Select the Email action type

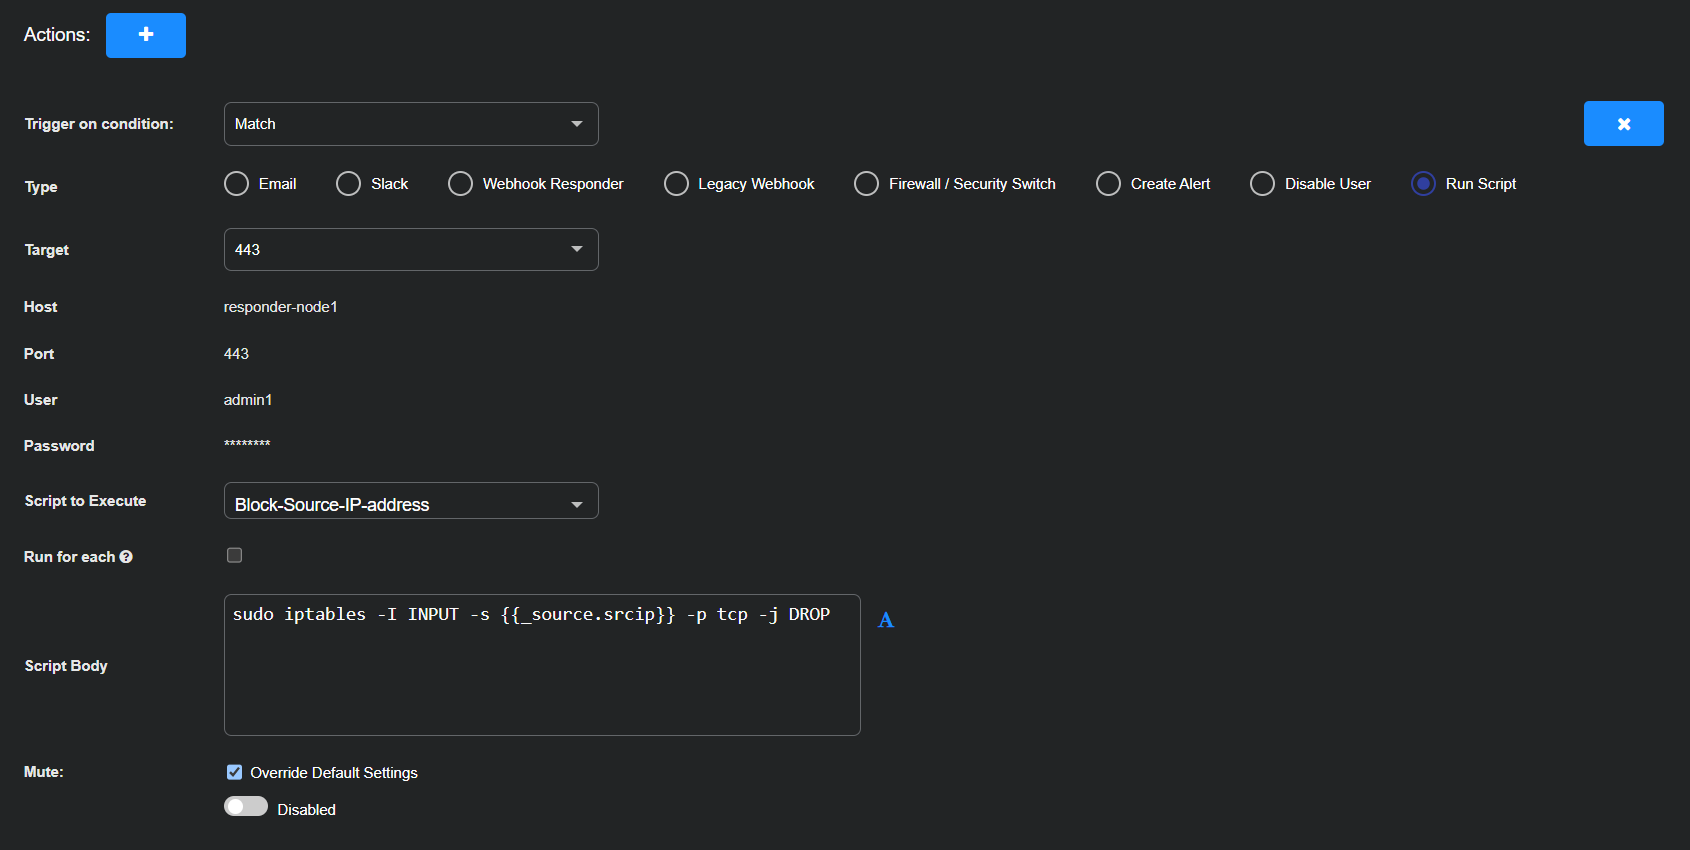(x=237, y=184)
